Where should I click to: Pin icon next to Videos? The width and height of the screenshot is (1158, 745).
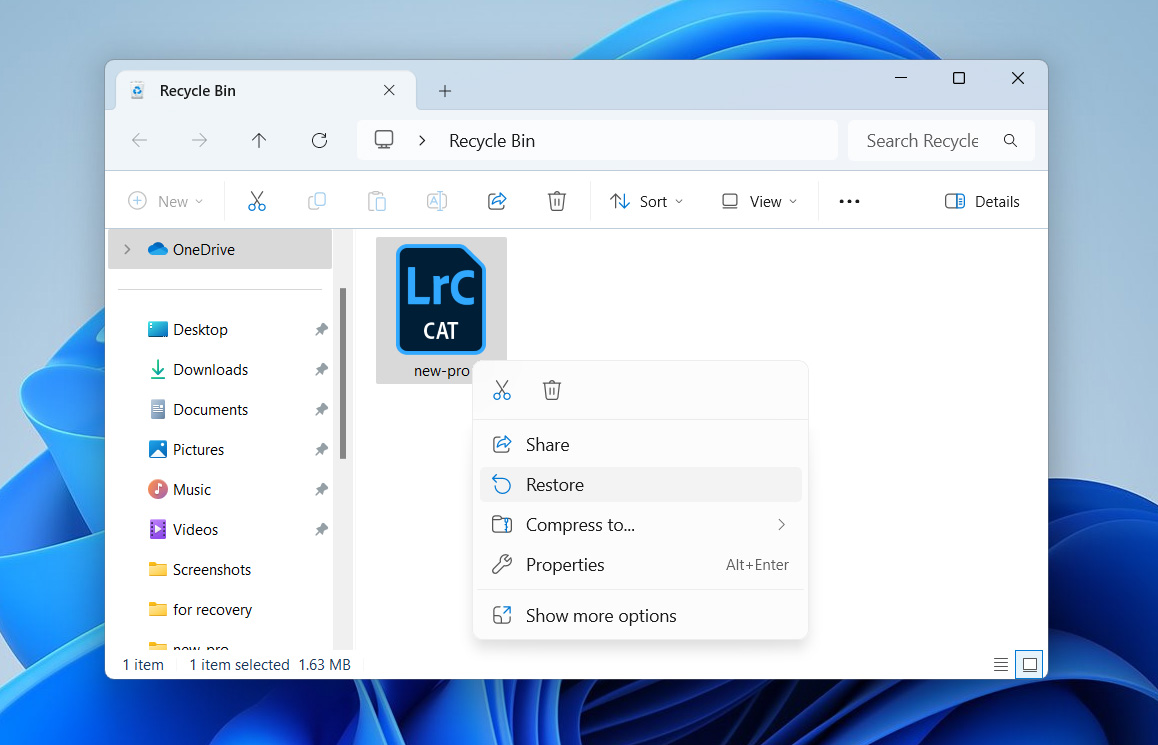[x=321, y=529]
